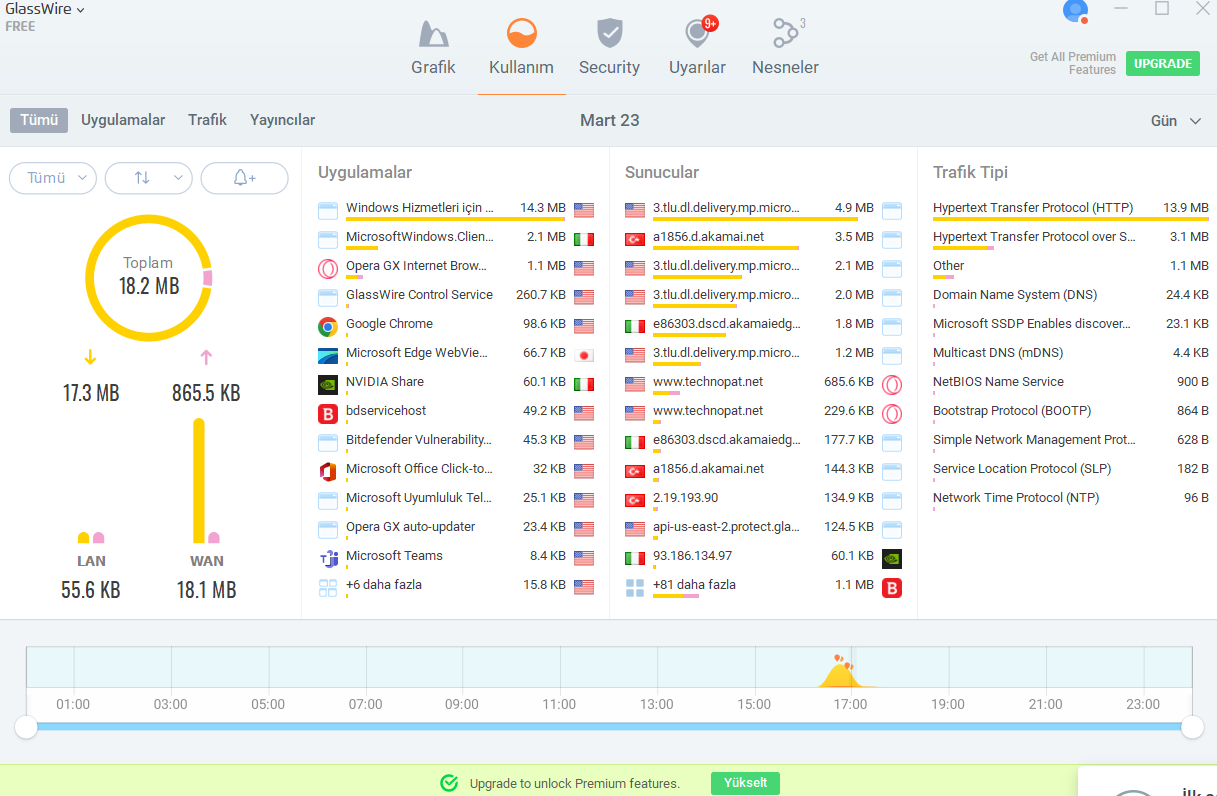Click Opera GX auto-updater row
The image size is (1217, 796).
coord(455,528)
